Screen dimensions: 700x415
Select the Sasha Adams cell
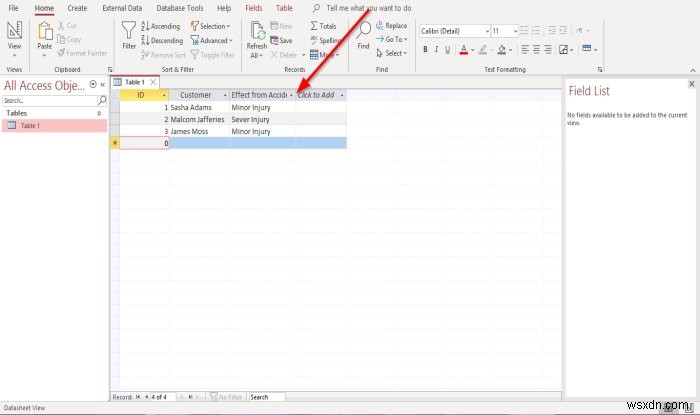click(199, 108)
